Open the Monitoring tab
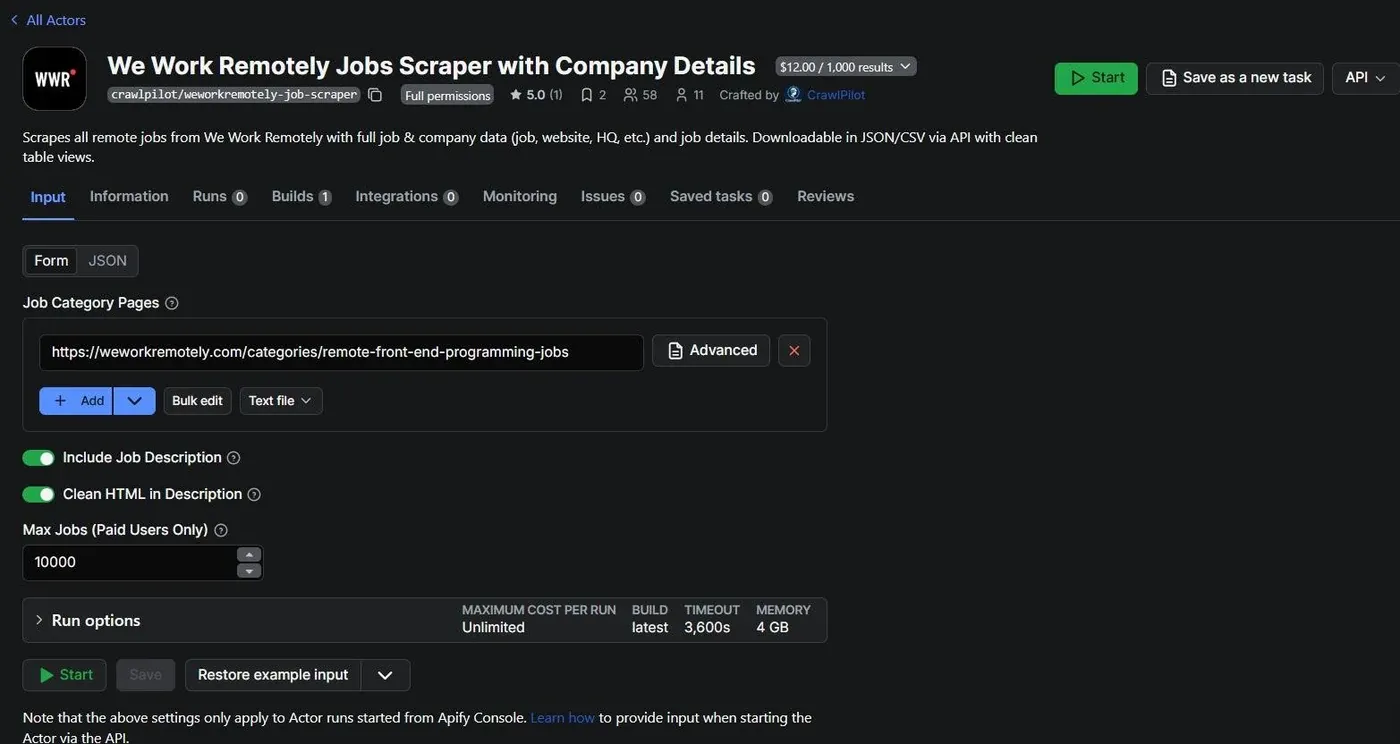1400x744 pixels. [x=520, y=197]
